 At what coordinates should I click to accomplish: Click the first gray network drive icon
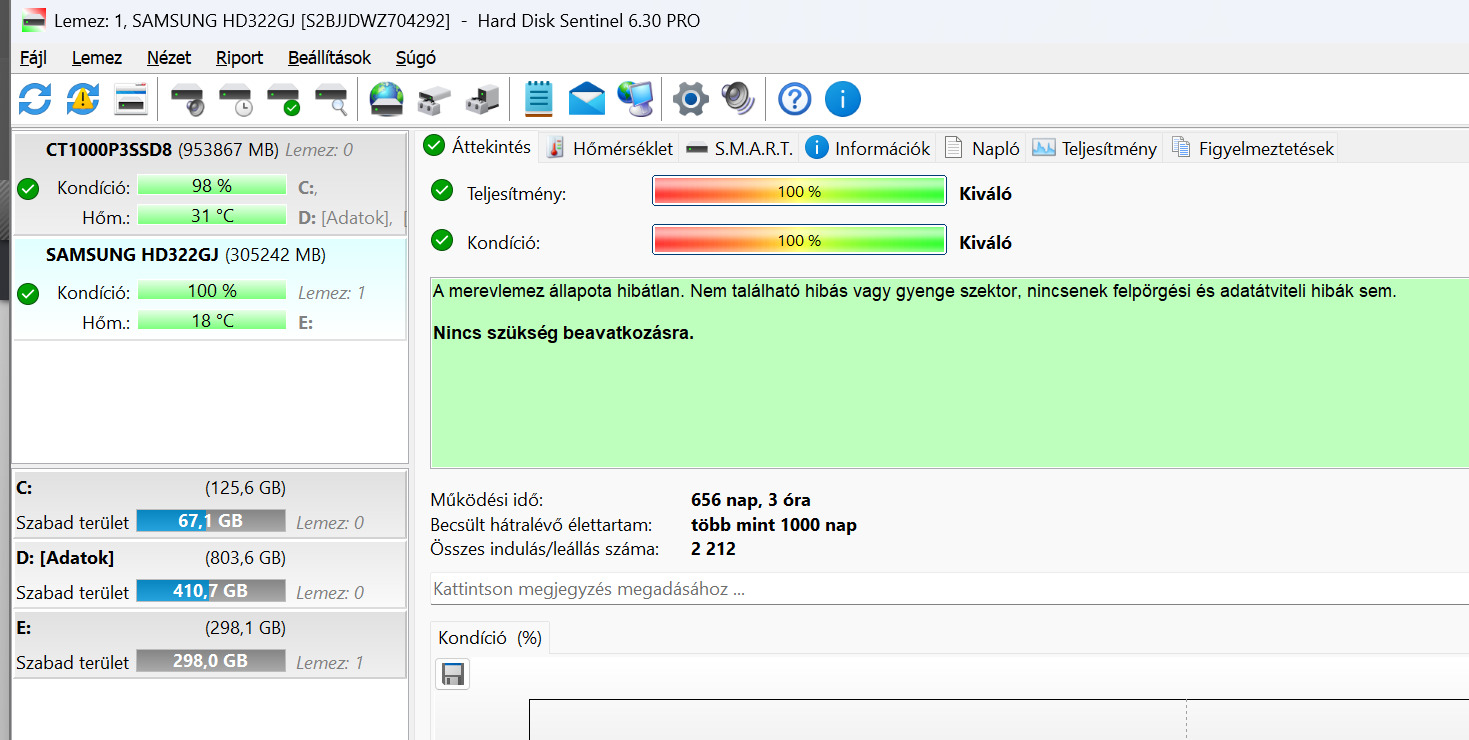click(x=435, y=100)
